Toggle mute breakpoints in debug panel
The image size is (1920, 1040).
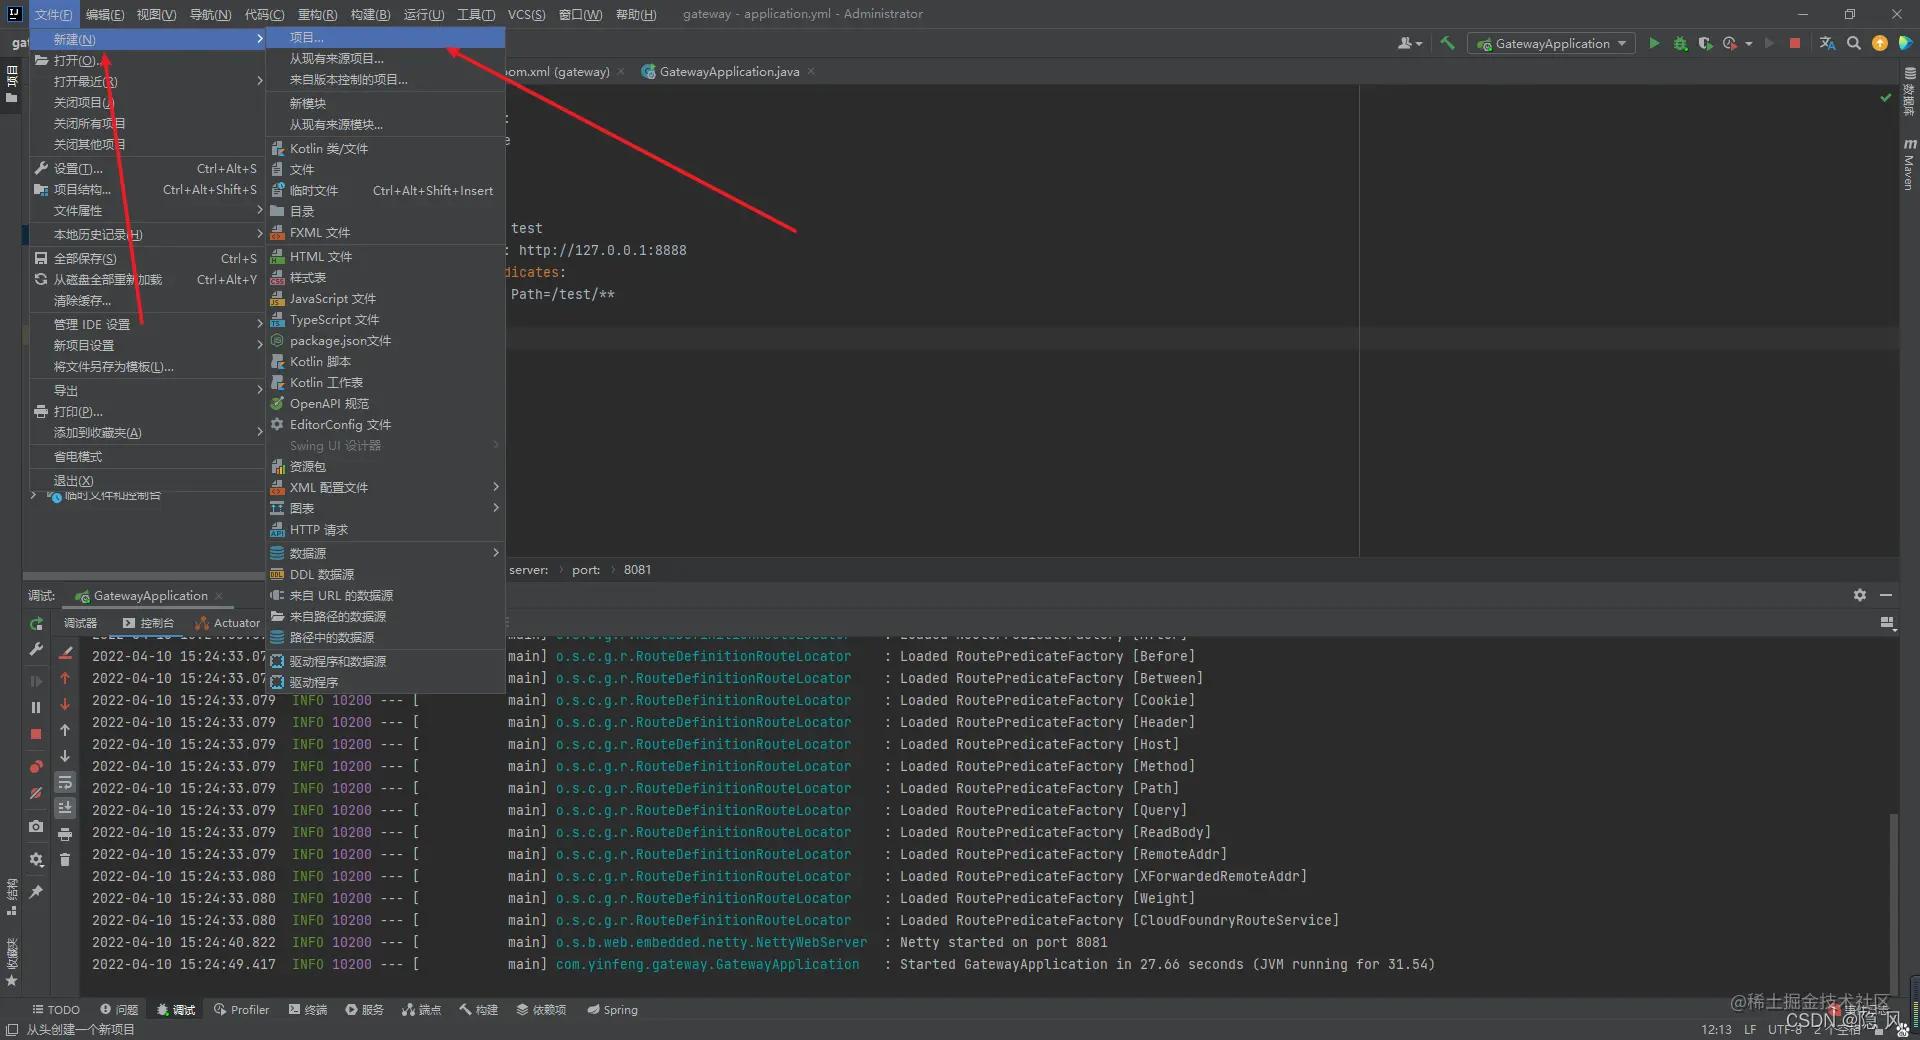(36, 793)
